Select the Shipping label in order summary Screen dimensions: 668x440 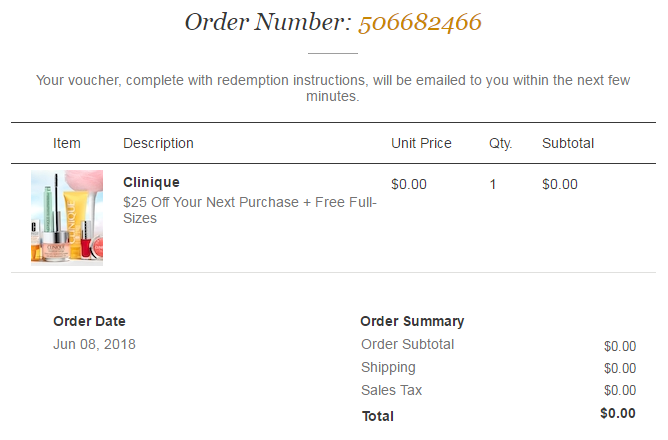pyautogui.click(x=388, y=367)
